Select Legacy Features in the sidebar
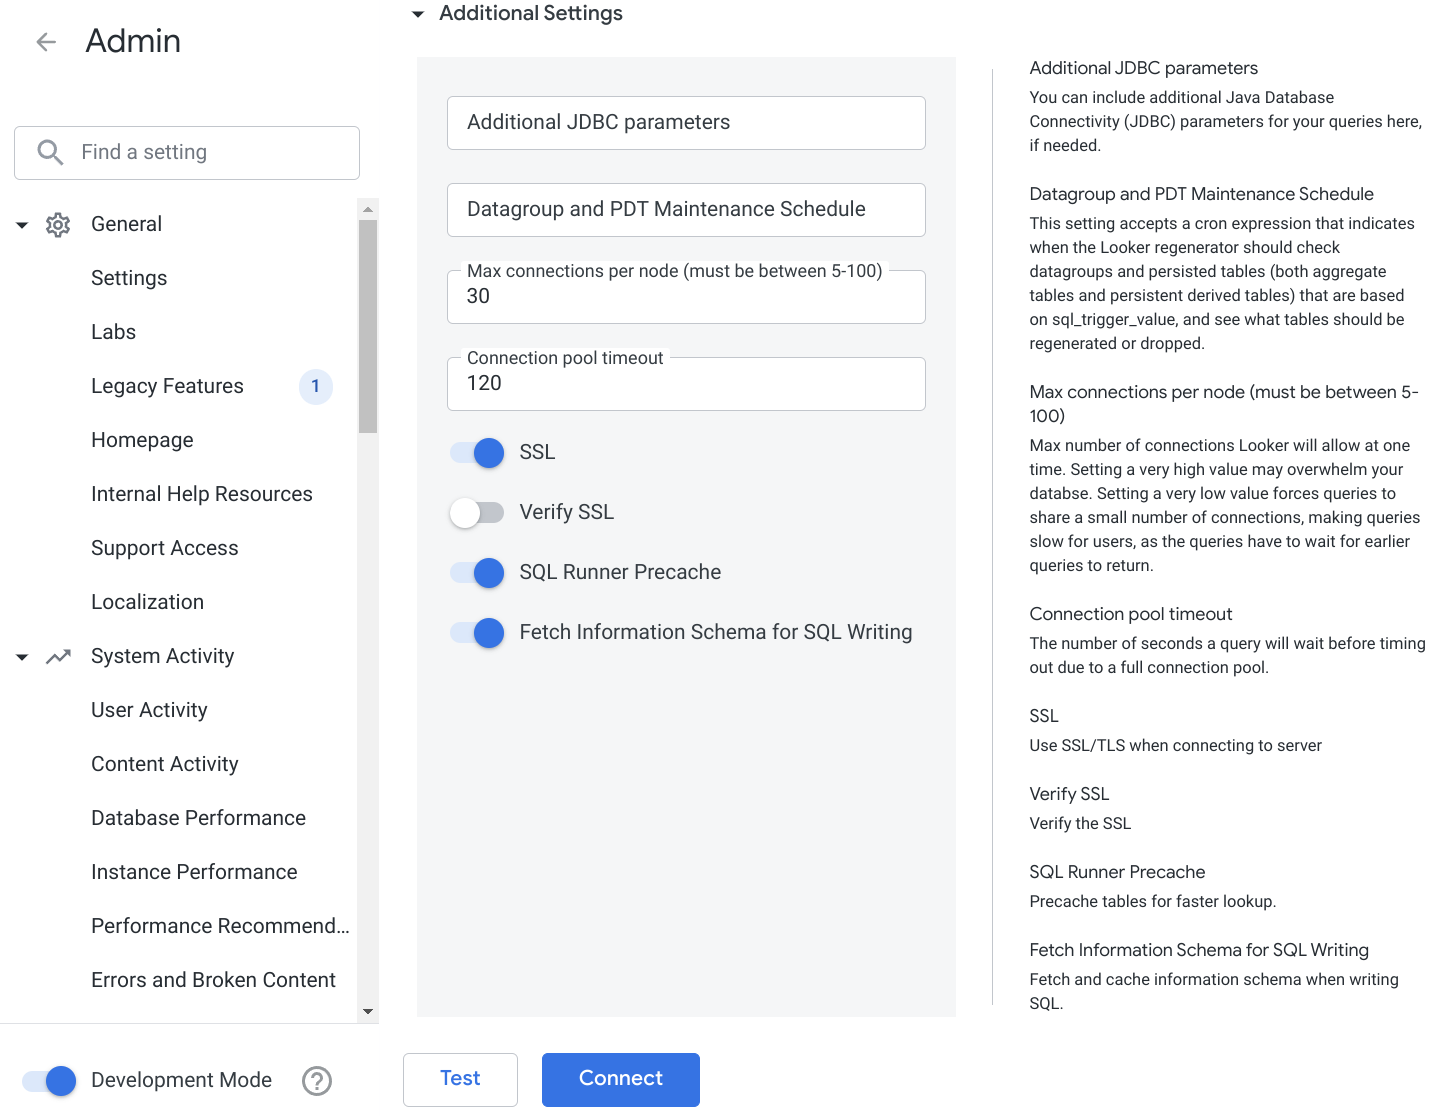Image resolution: width=1443 pixels, height=1116 pixels. point(167,386)
